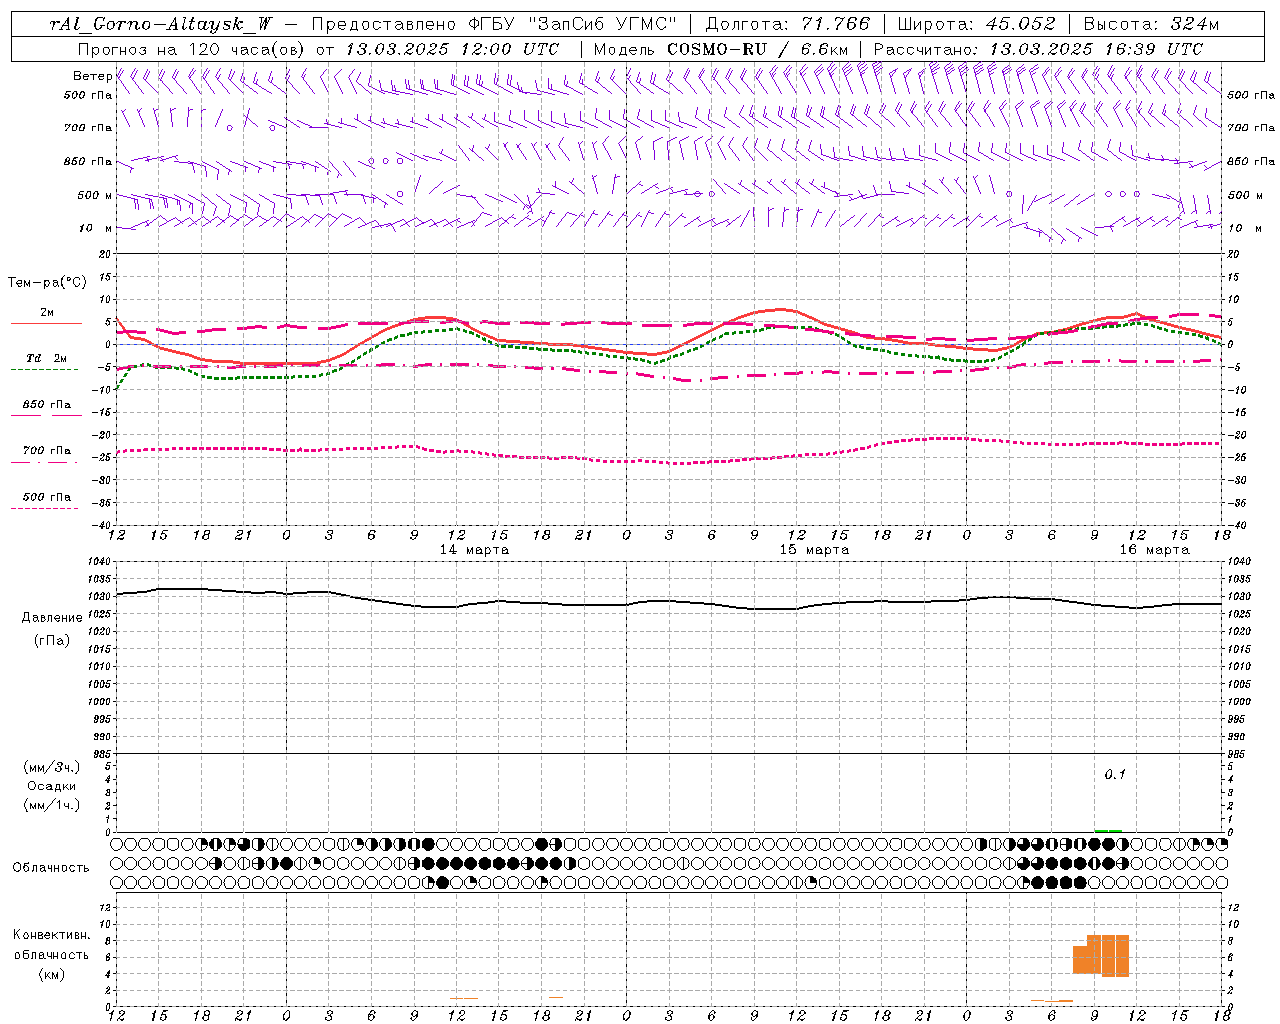Image resolution: width=1280 pixels, height=1024 pixels.
Task: Click the Облачность row label
Action: [x=51, y=868]
